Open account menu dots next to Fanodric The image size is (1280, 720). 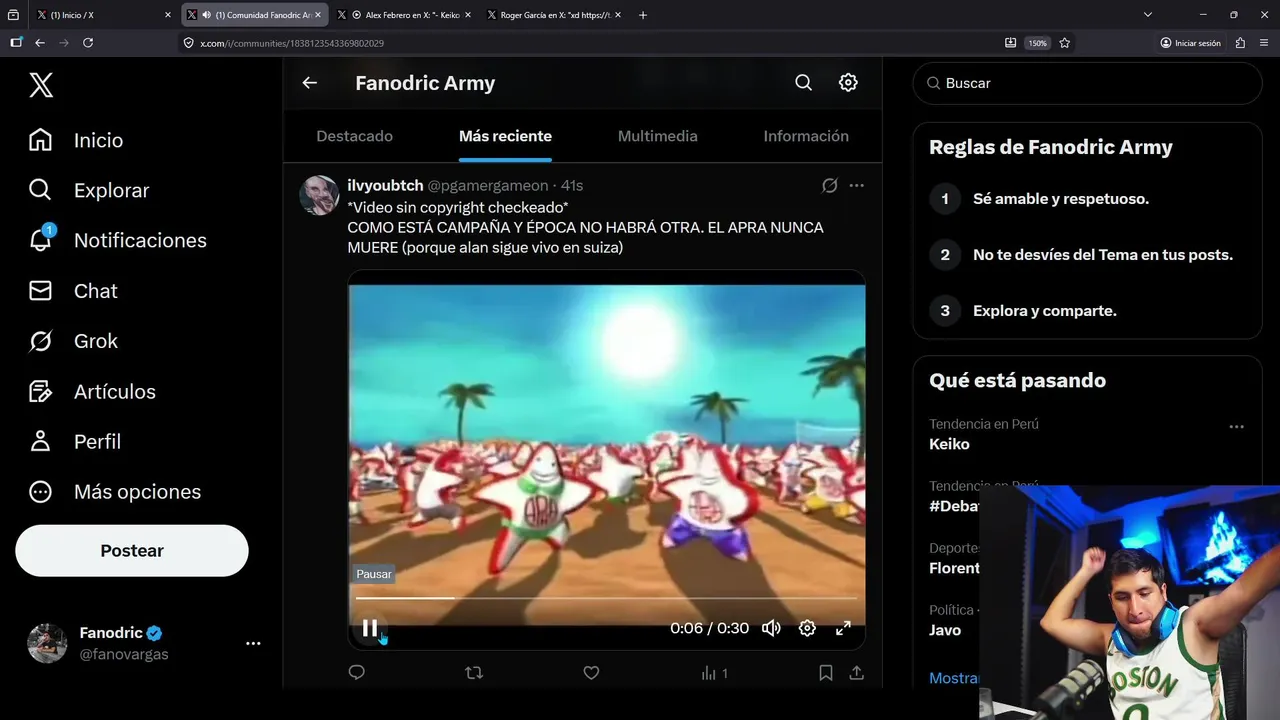click(x=253, y=644)
